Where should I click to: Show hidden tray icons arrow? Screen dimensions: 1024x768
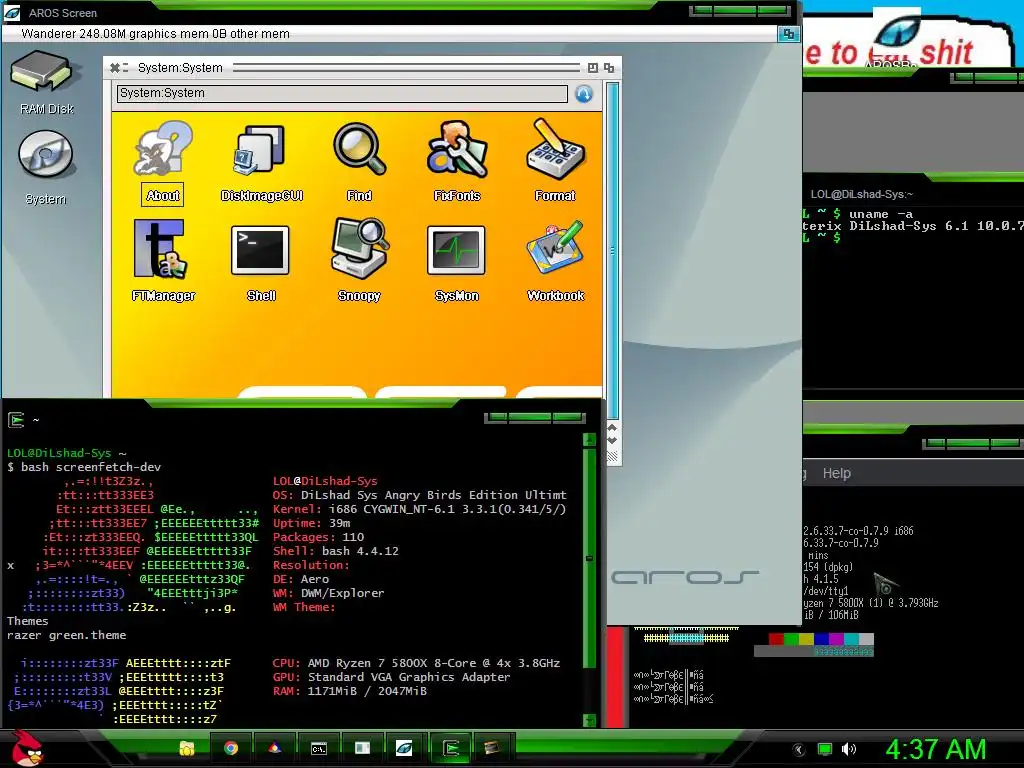[799, 750]
